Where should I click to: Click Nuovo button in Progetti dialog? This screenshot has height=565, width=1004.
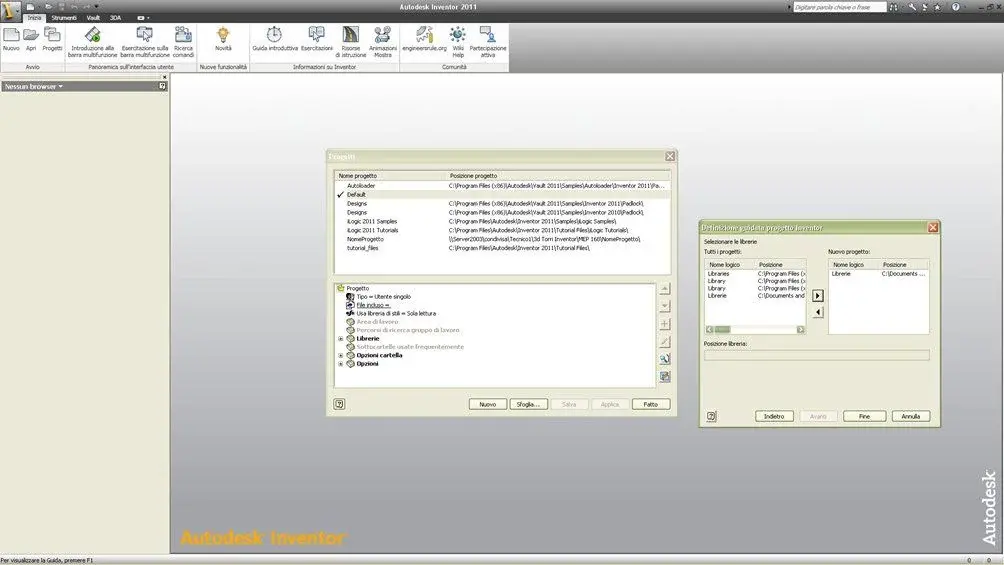488,404
